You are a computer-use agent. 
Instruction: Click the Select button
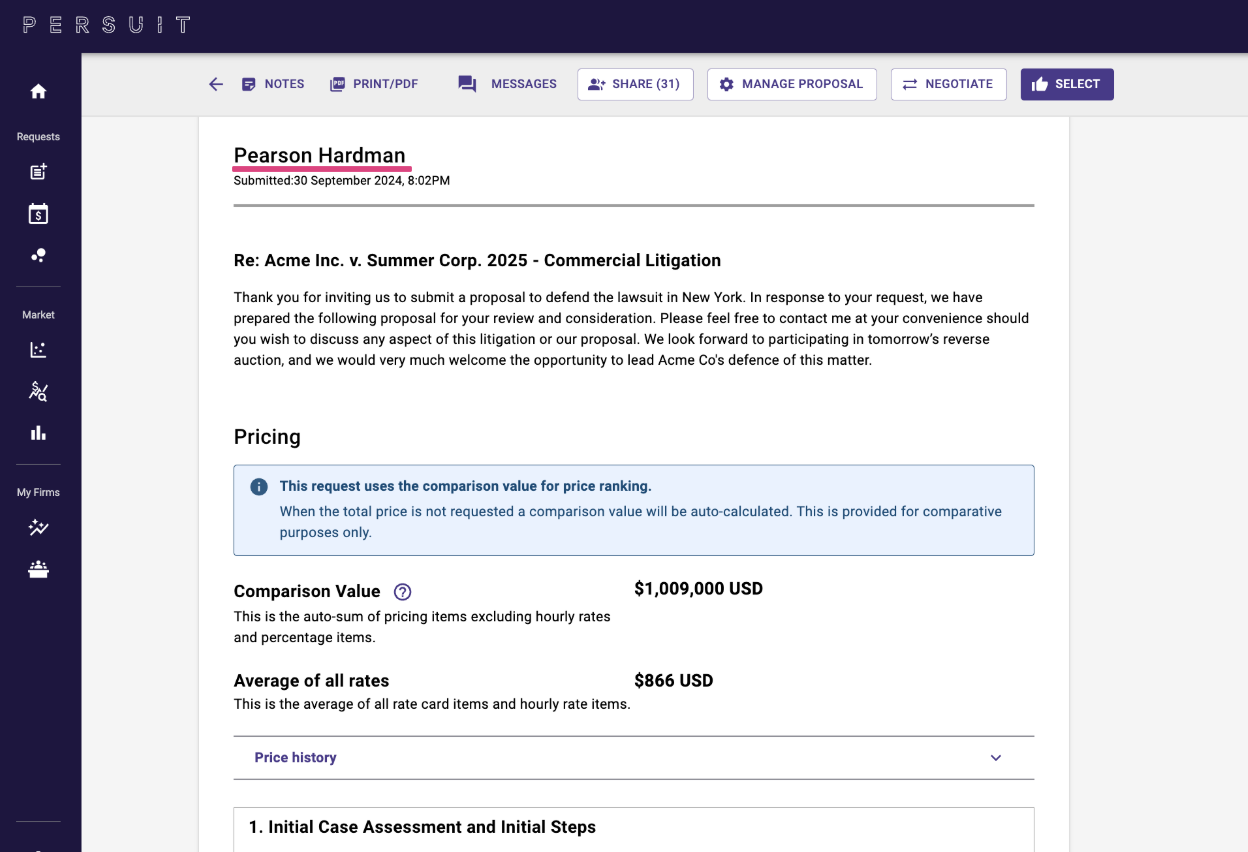tap(1067, 84)
